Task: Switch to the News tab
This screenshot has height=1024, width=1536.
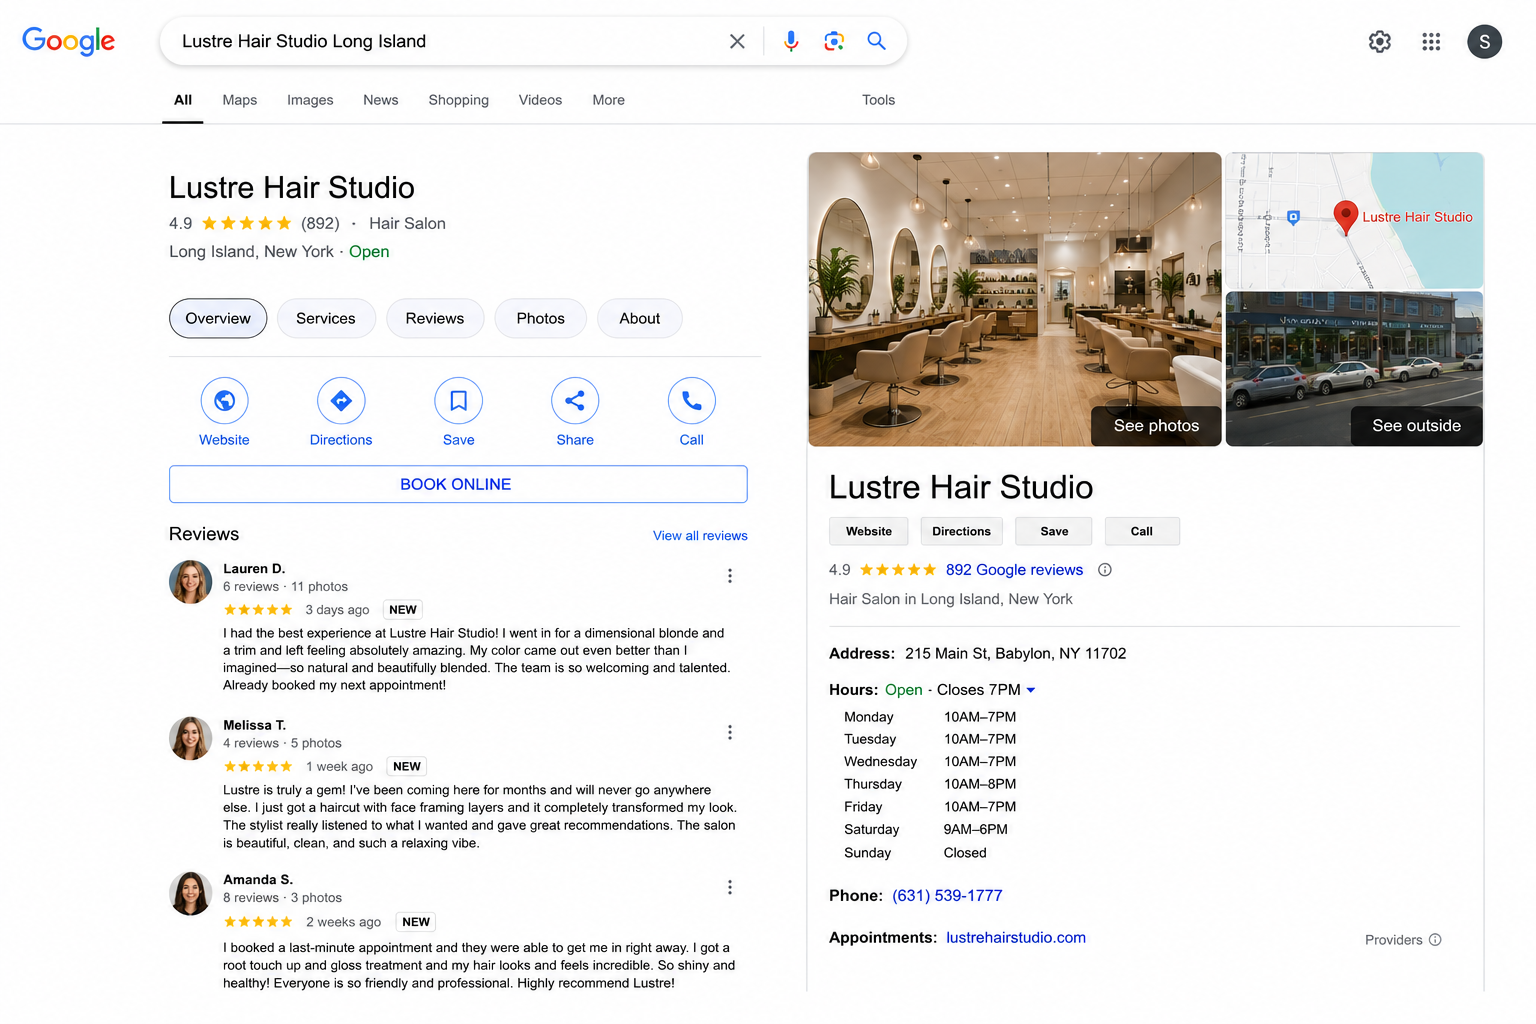Action: [381, 100]
